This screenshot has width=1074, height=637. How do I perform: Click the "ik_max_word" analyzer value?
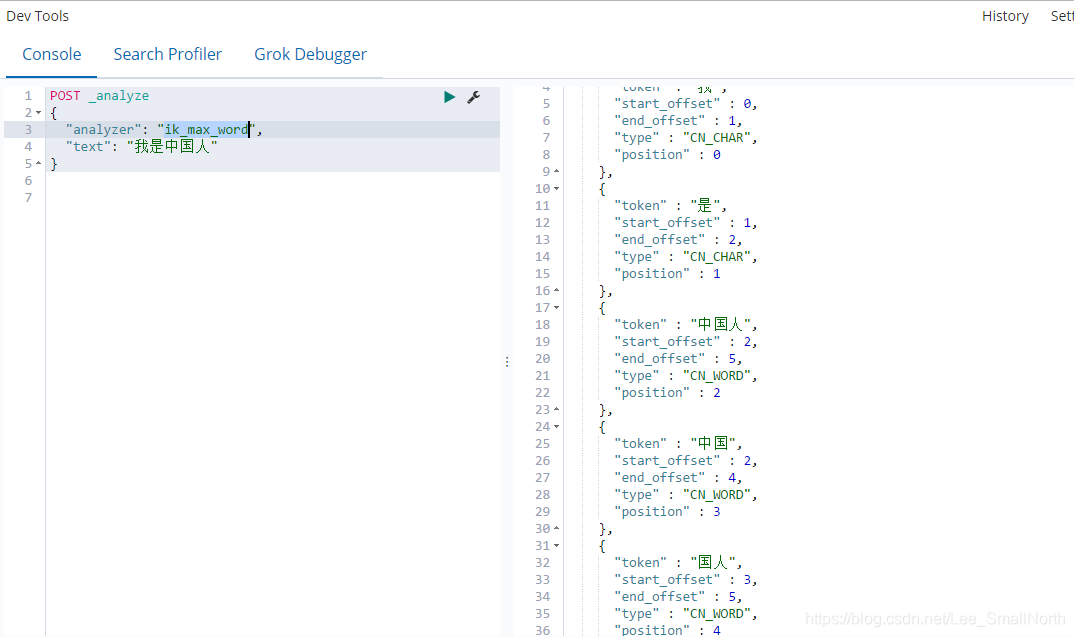[205, 129]
